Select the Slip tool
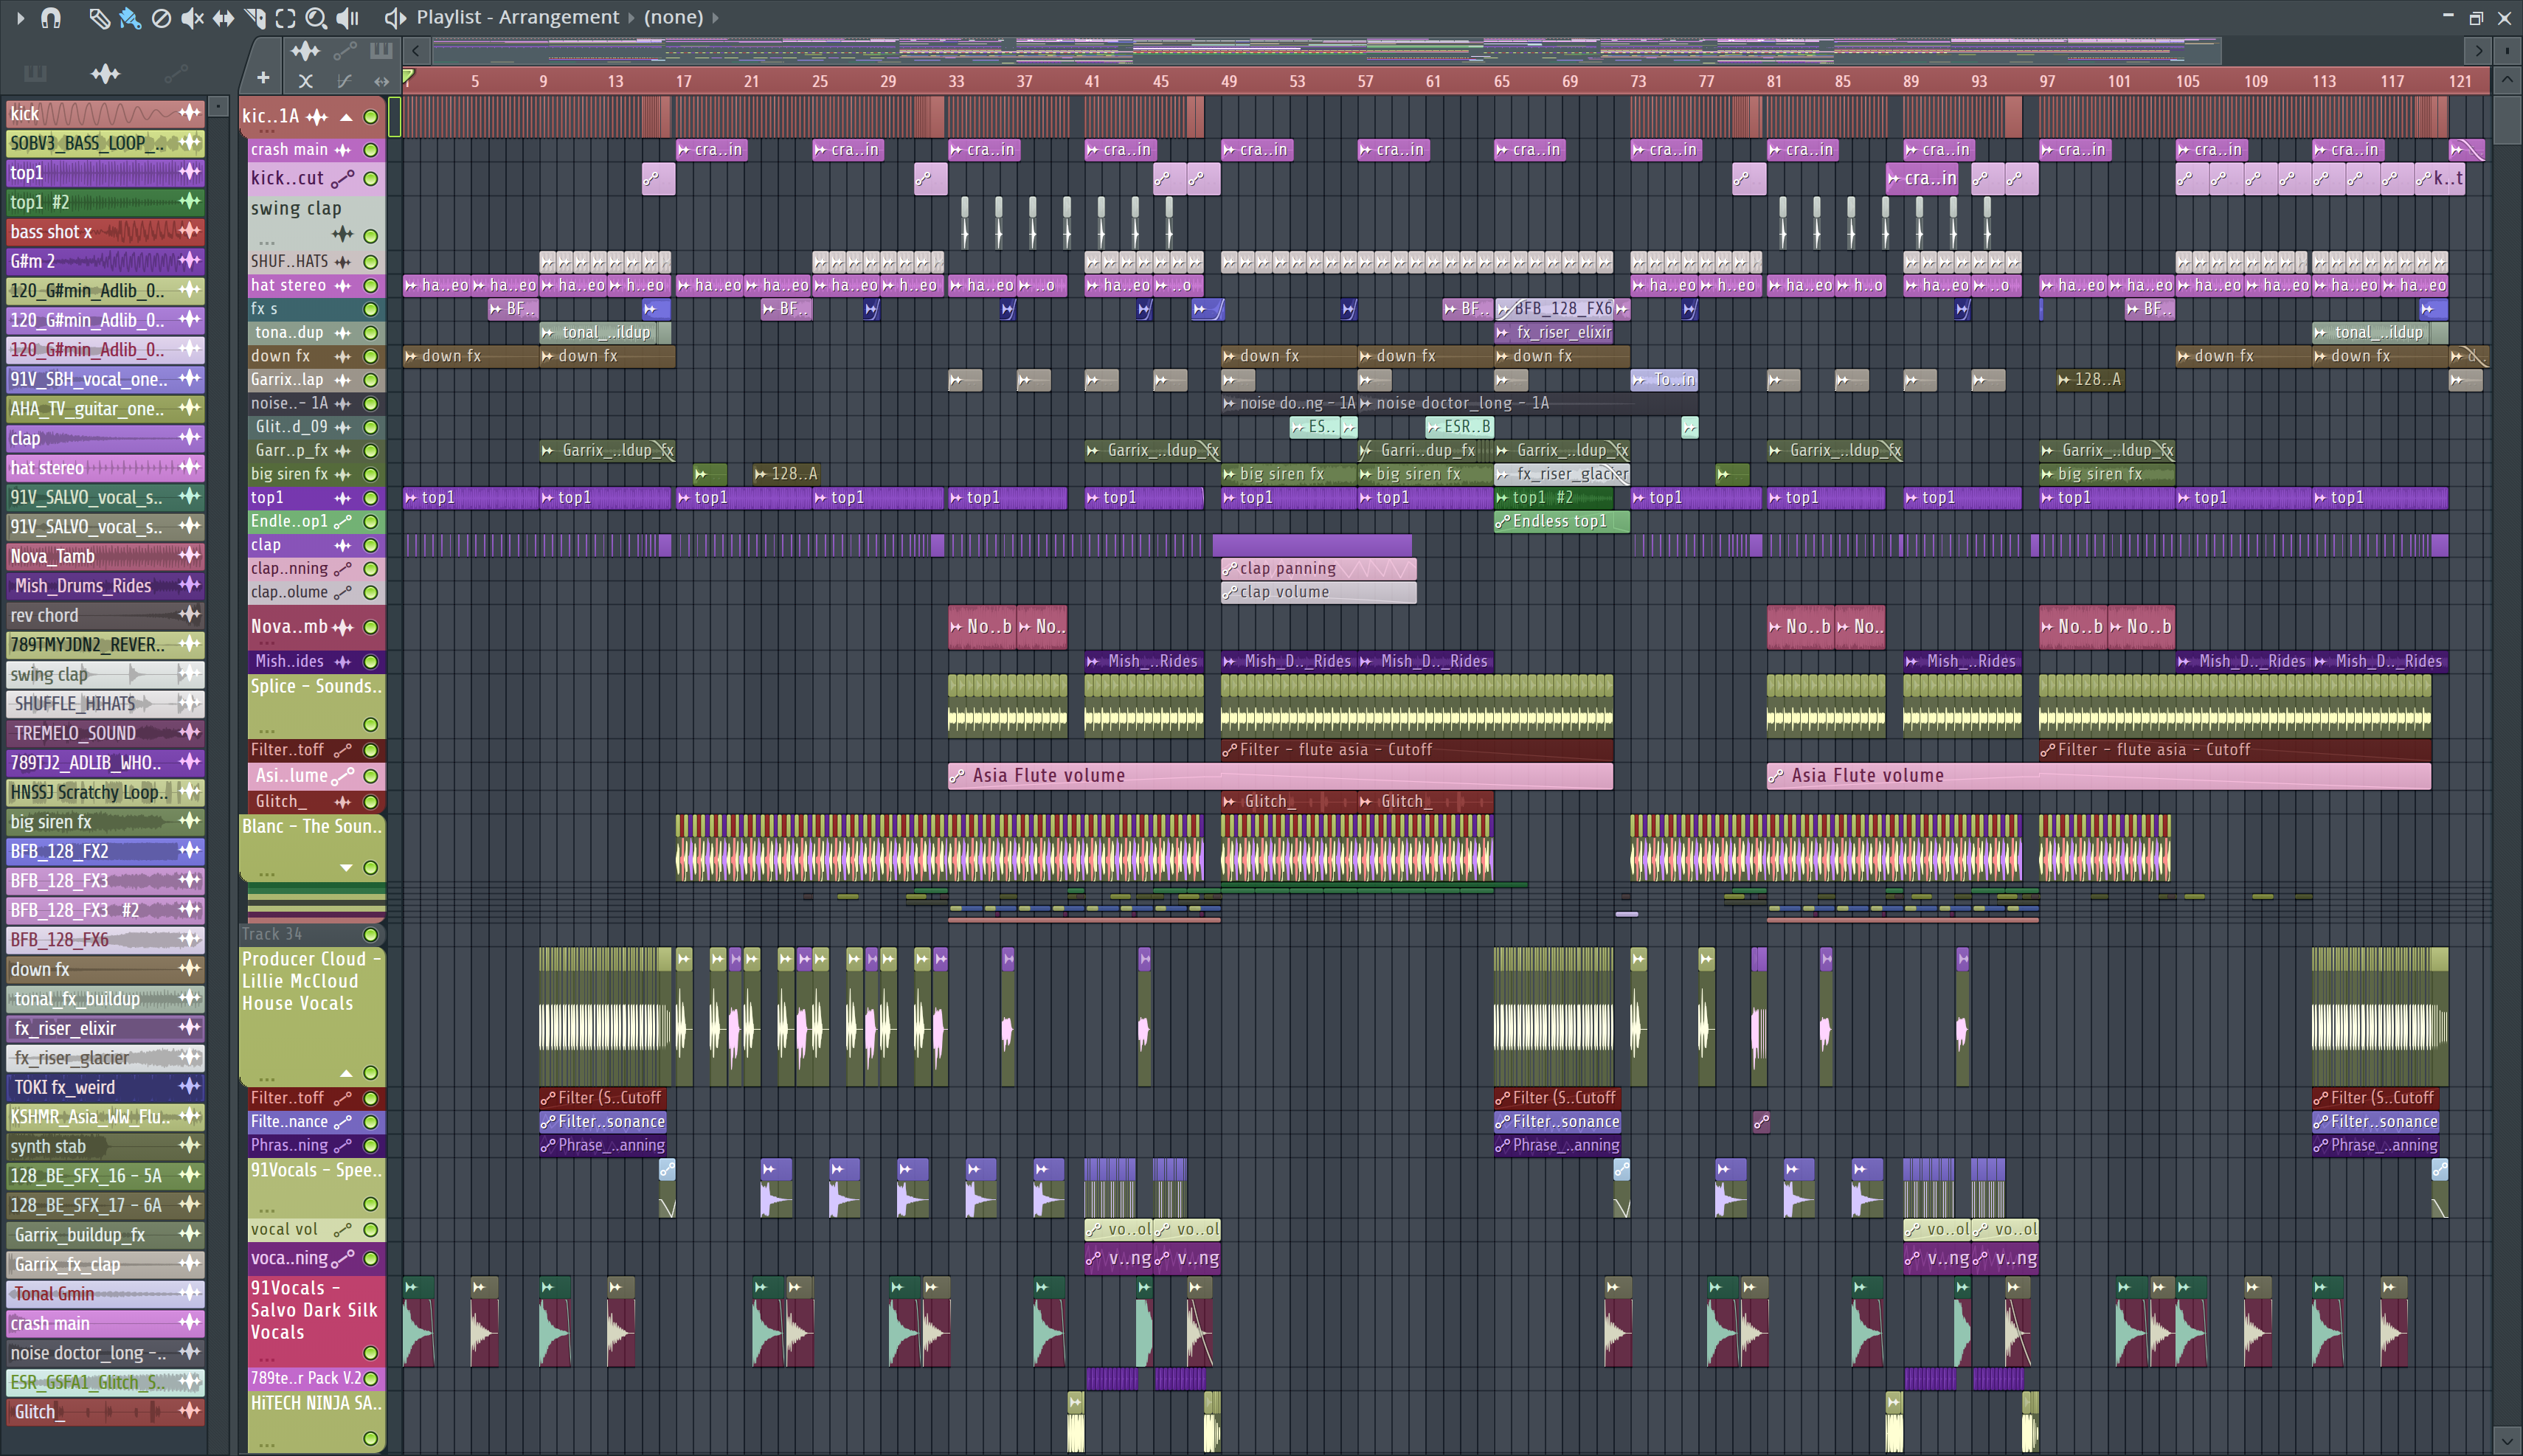The image size is (2523, 1456). (223, 17)
